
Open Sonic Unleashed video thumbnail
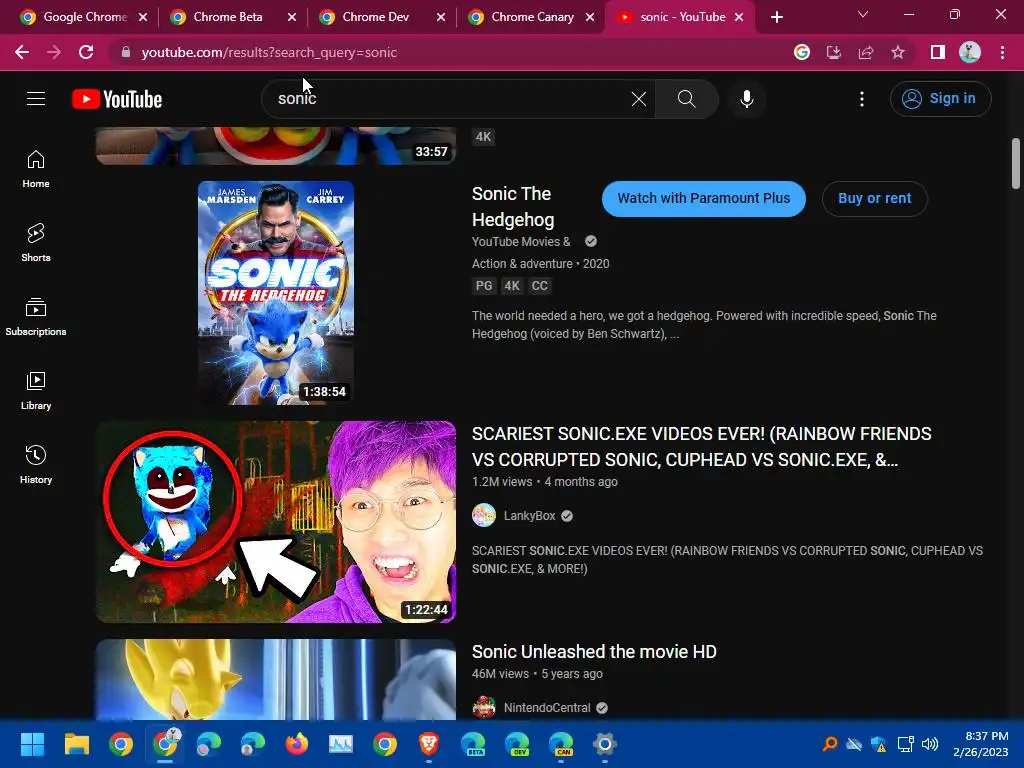point(276,679)
